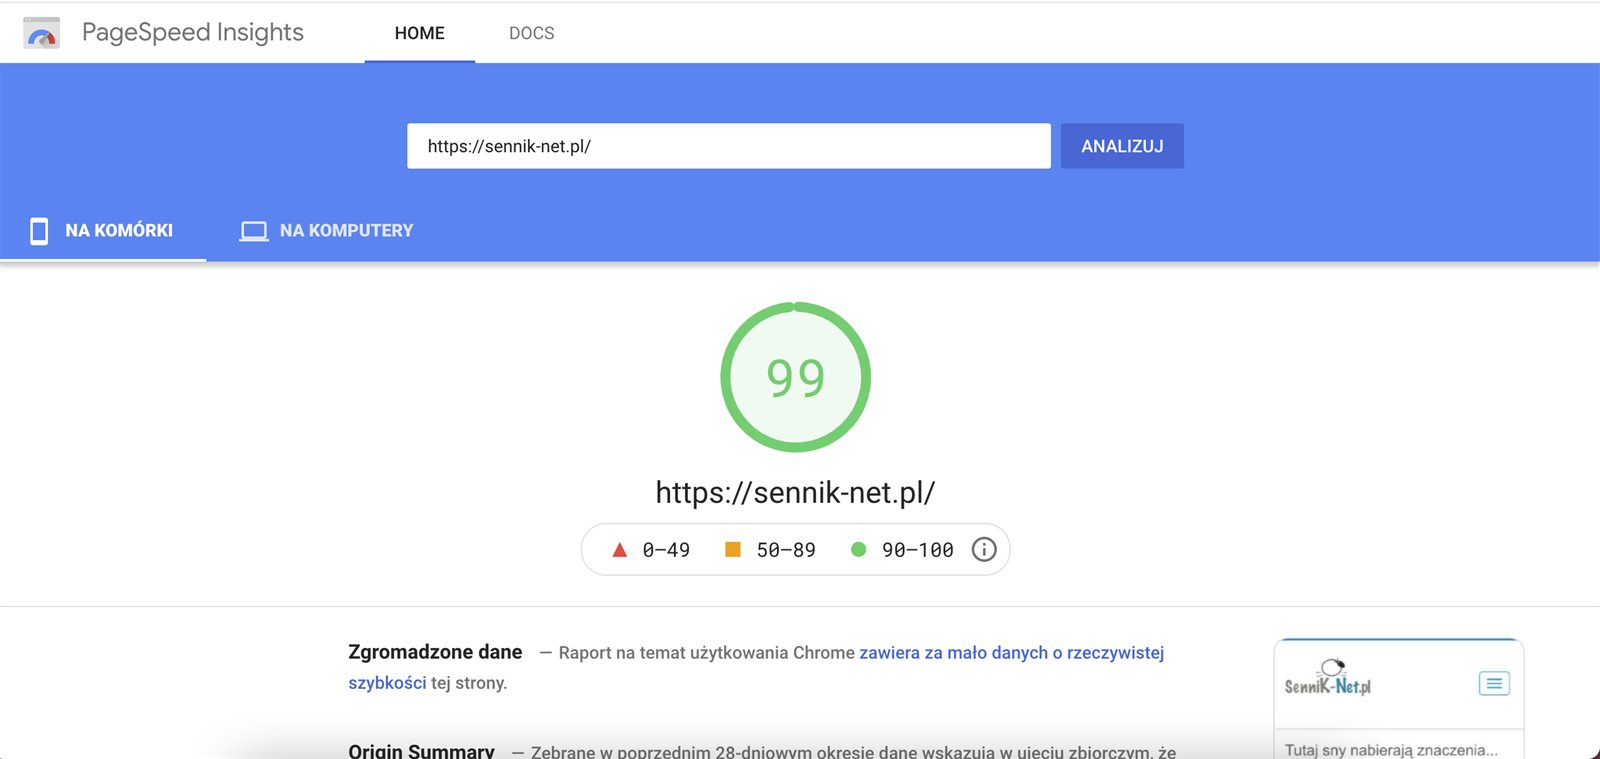Select the NA KOMÓRKI tab label

[119, 231]
